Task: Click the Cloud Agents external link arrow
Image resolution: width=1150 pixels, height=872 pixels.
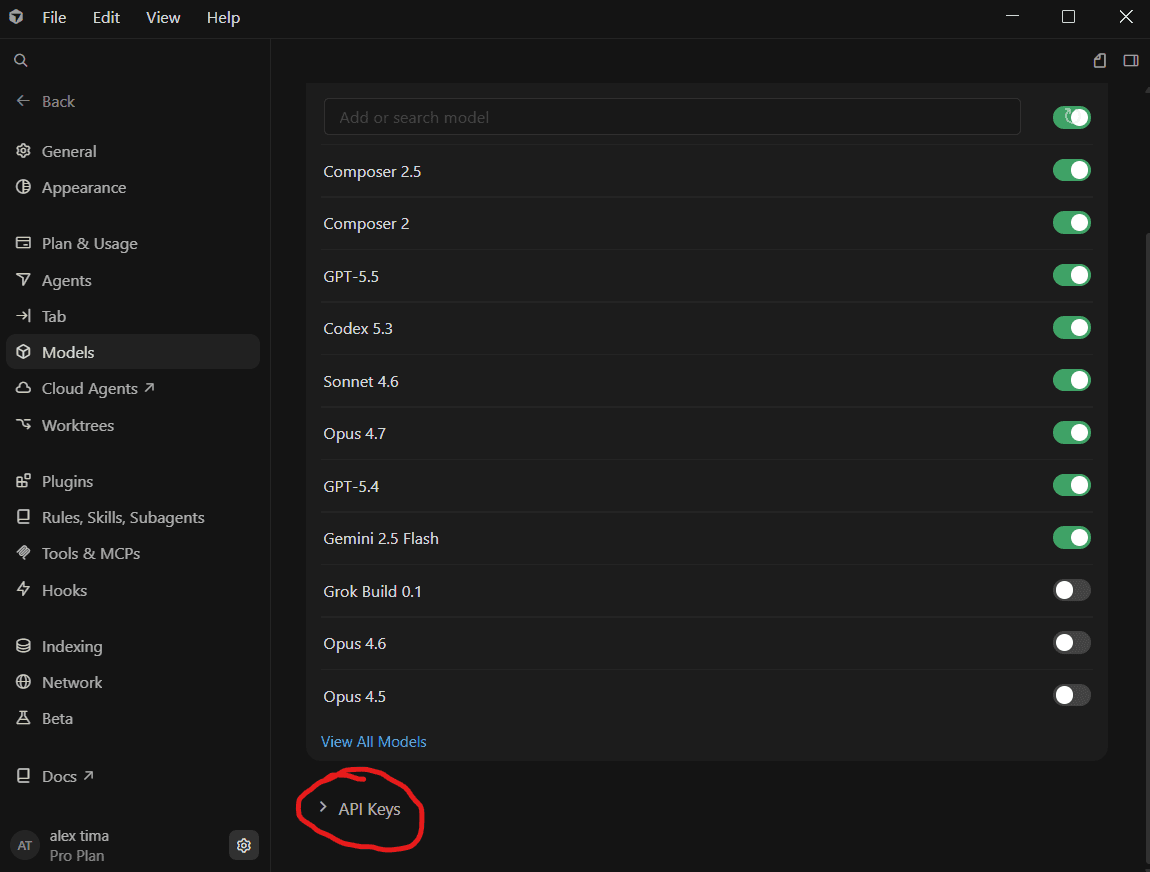Action: (150, 387)
